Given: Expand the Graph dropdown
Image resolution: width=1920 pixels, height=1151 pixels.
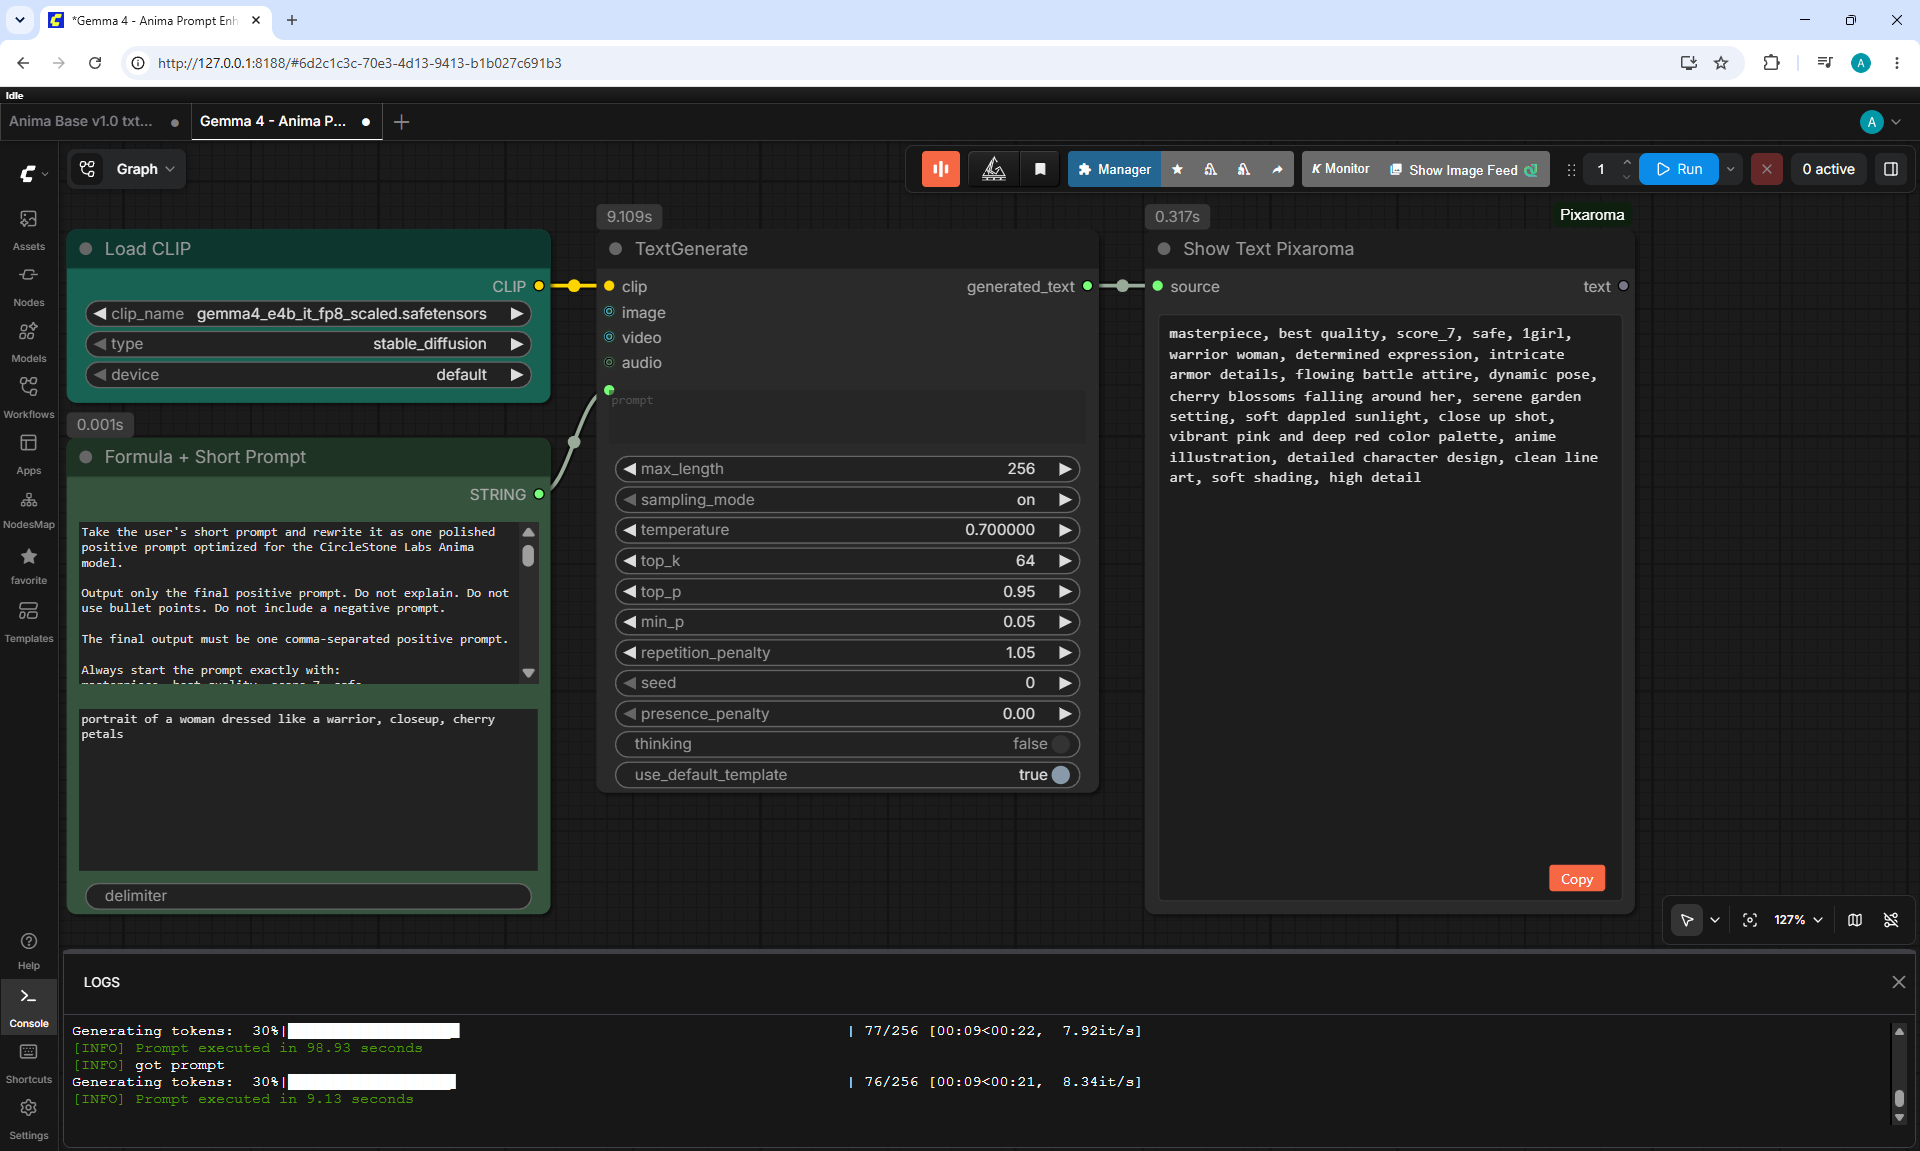Looking at the screenshot, I should [145, 169].
